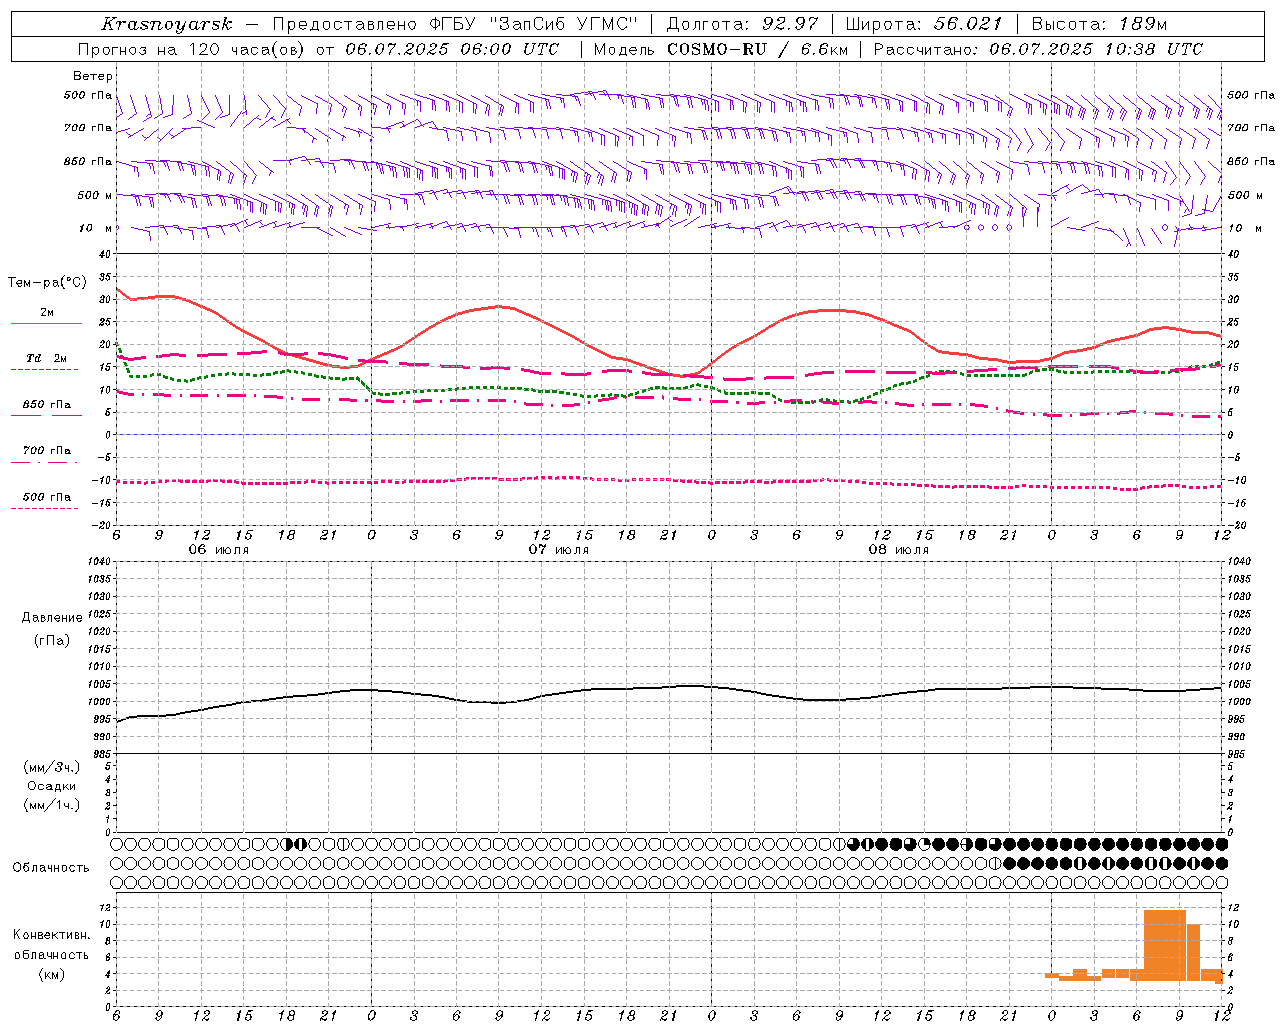Click the 'Конвективн.' convective label

click(x=52, y=935)
